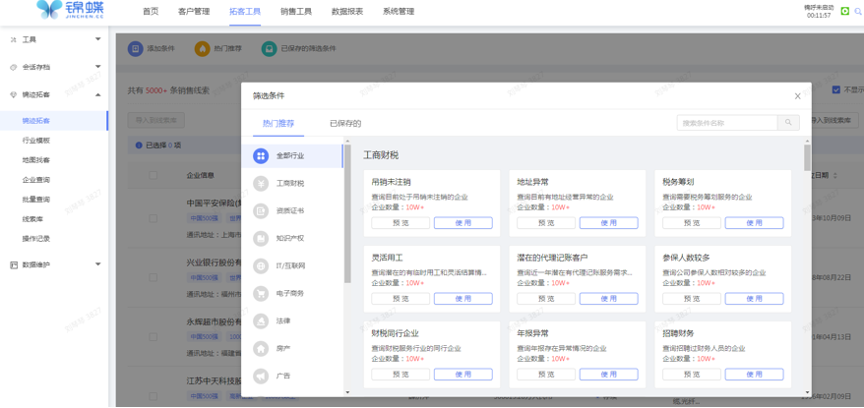Tick the checkbox for 中国平安保险 row

point(153,218)
